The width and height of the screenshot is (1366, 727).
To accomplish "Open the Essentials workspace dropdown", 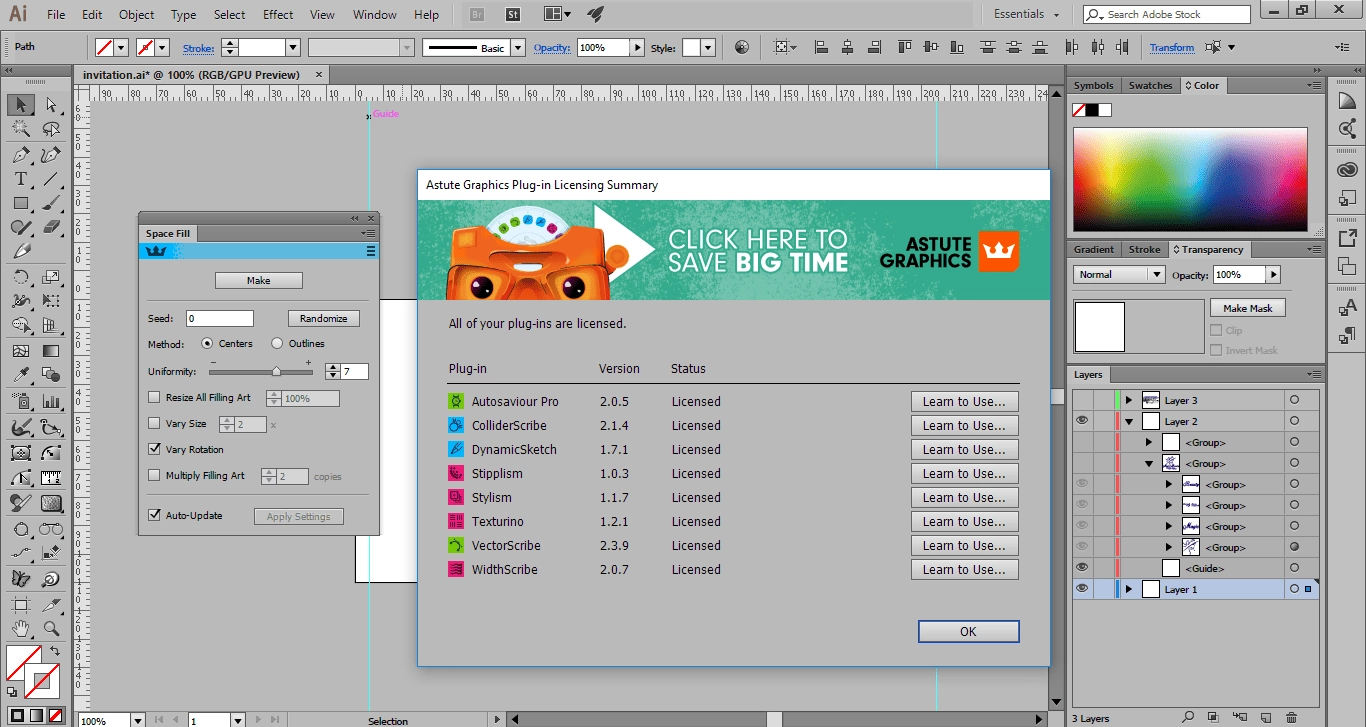I will 1027,14.
